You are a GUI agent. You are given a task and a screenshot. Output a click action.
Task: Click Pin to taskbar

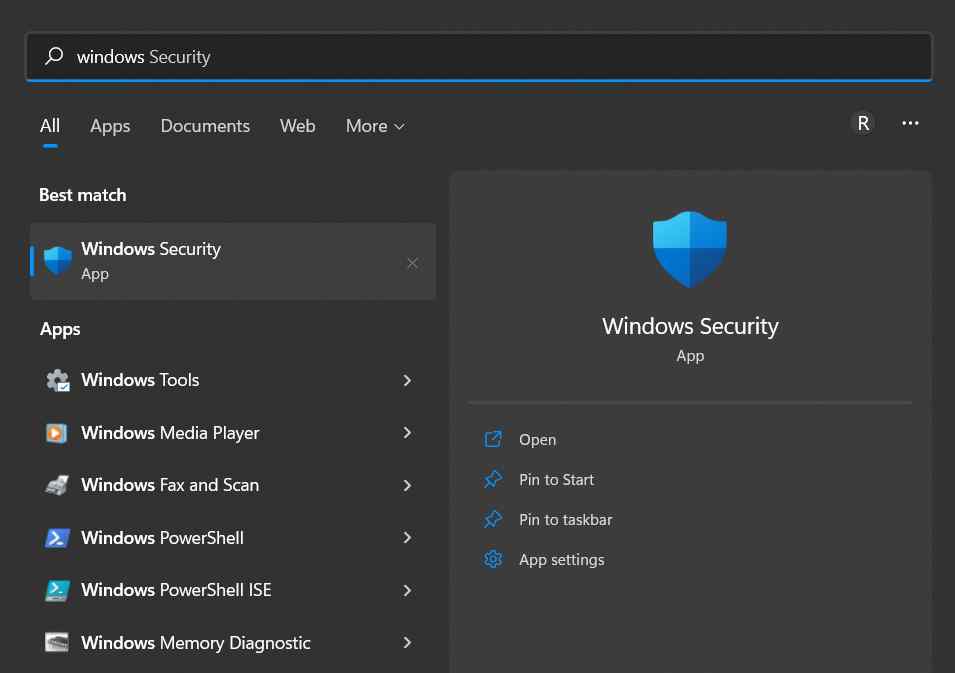coord(565,520)
